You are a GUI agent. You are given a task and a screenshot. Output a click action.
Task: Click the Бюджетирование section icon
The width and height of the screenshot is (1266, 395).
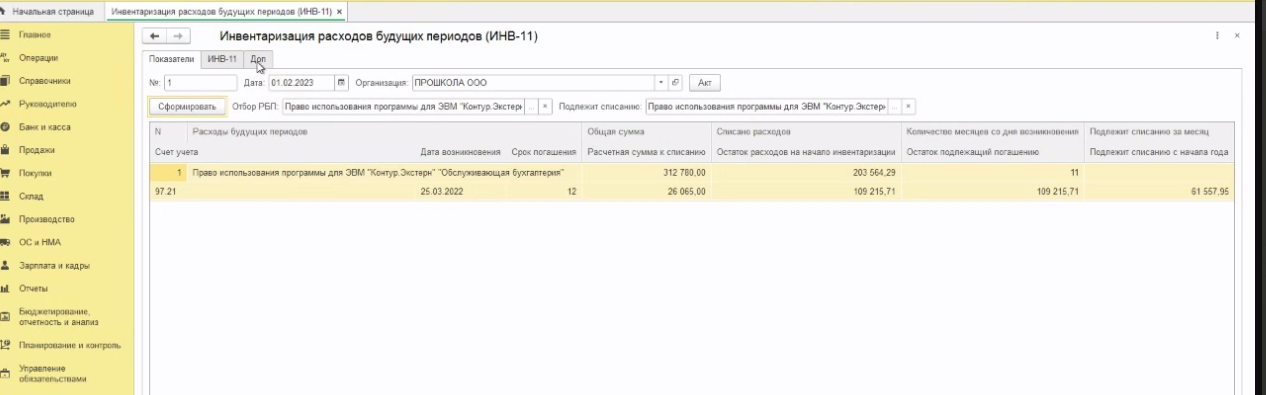click(5, 316)
